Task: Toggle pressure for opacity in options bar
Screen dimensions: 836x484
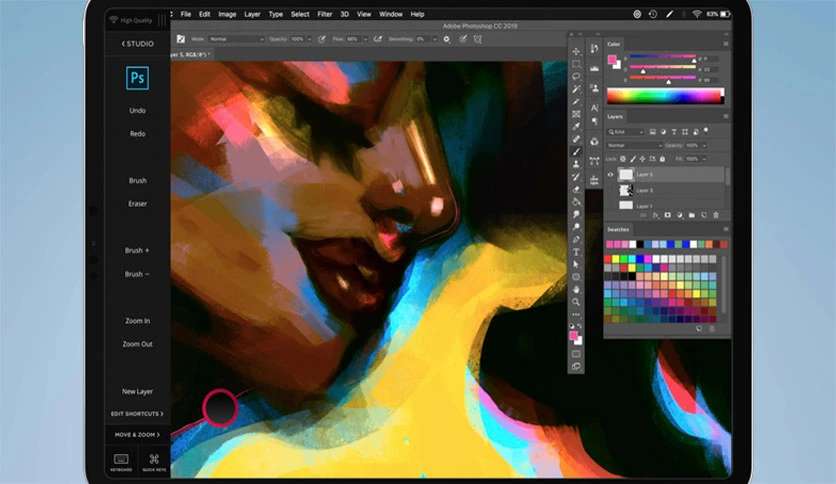Action: (x=322, y=39)
